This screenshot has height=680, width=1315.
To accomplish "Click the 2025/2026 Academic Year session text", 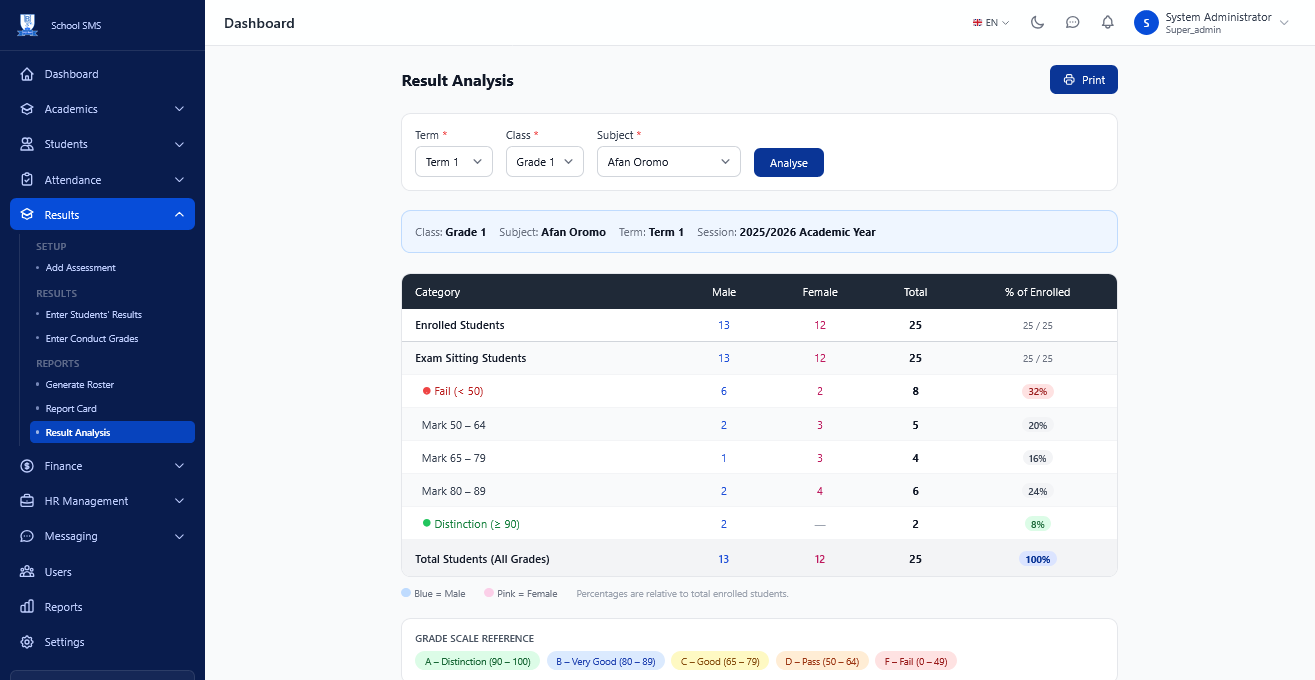I will pos(808,232).
